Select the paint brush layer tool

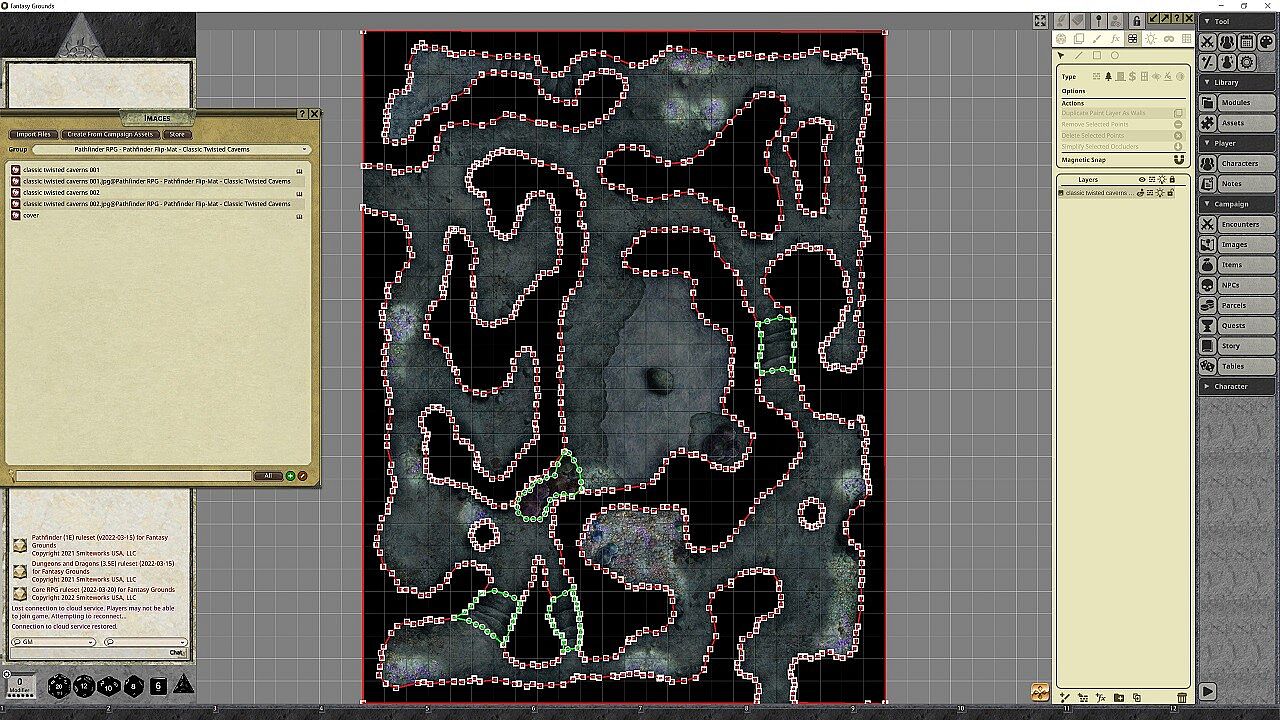click(x=1097, y=39)
